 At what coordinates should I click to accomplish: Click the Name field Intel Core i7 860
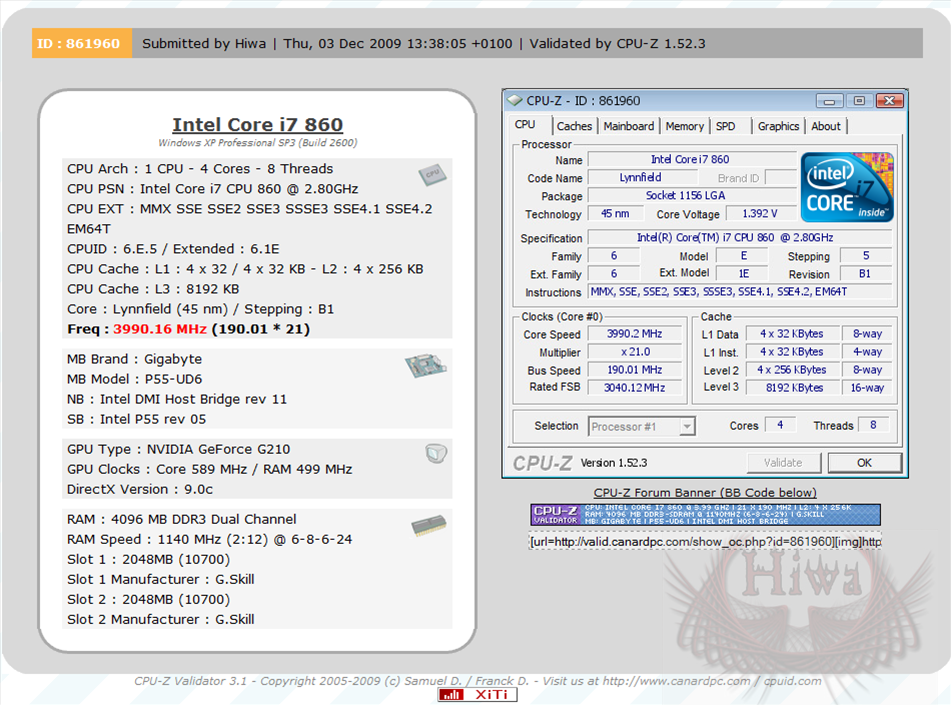pos(691,160)
